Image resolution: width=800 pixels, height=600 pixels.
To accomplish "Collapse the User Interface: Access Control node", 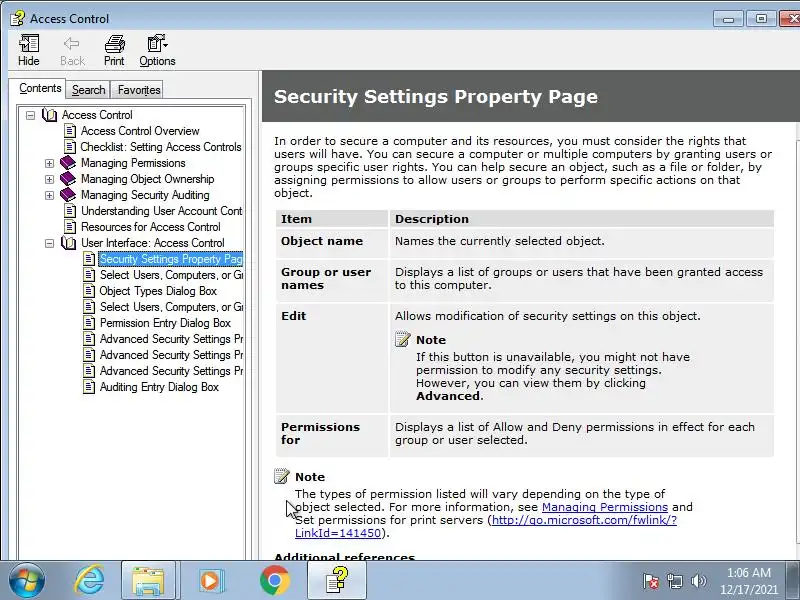I will (x=49, y=243).
